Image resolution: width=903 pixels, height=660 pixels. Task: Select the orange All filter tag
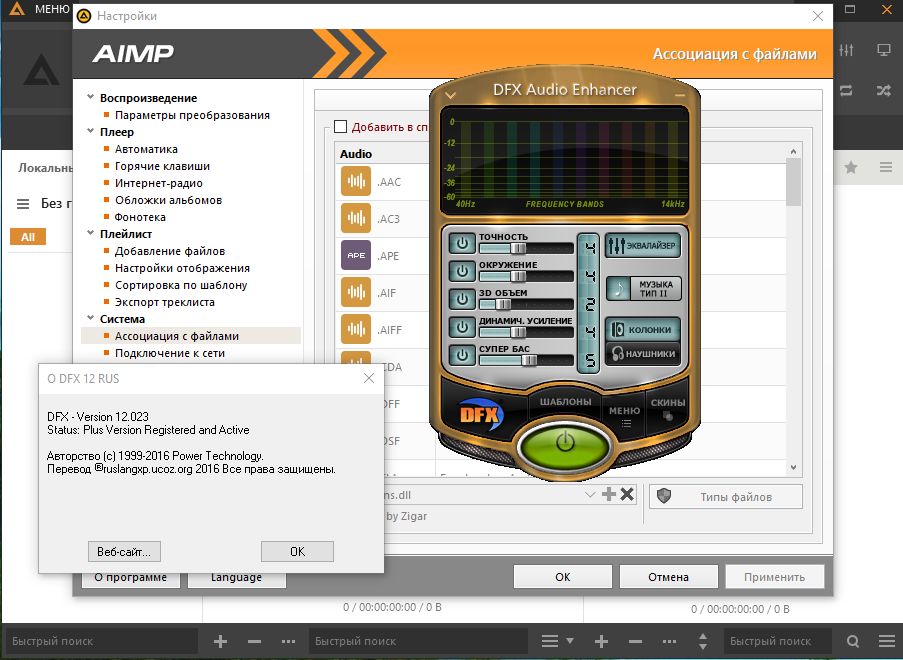[28, 237]
